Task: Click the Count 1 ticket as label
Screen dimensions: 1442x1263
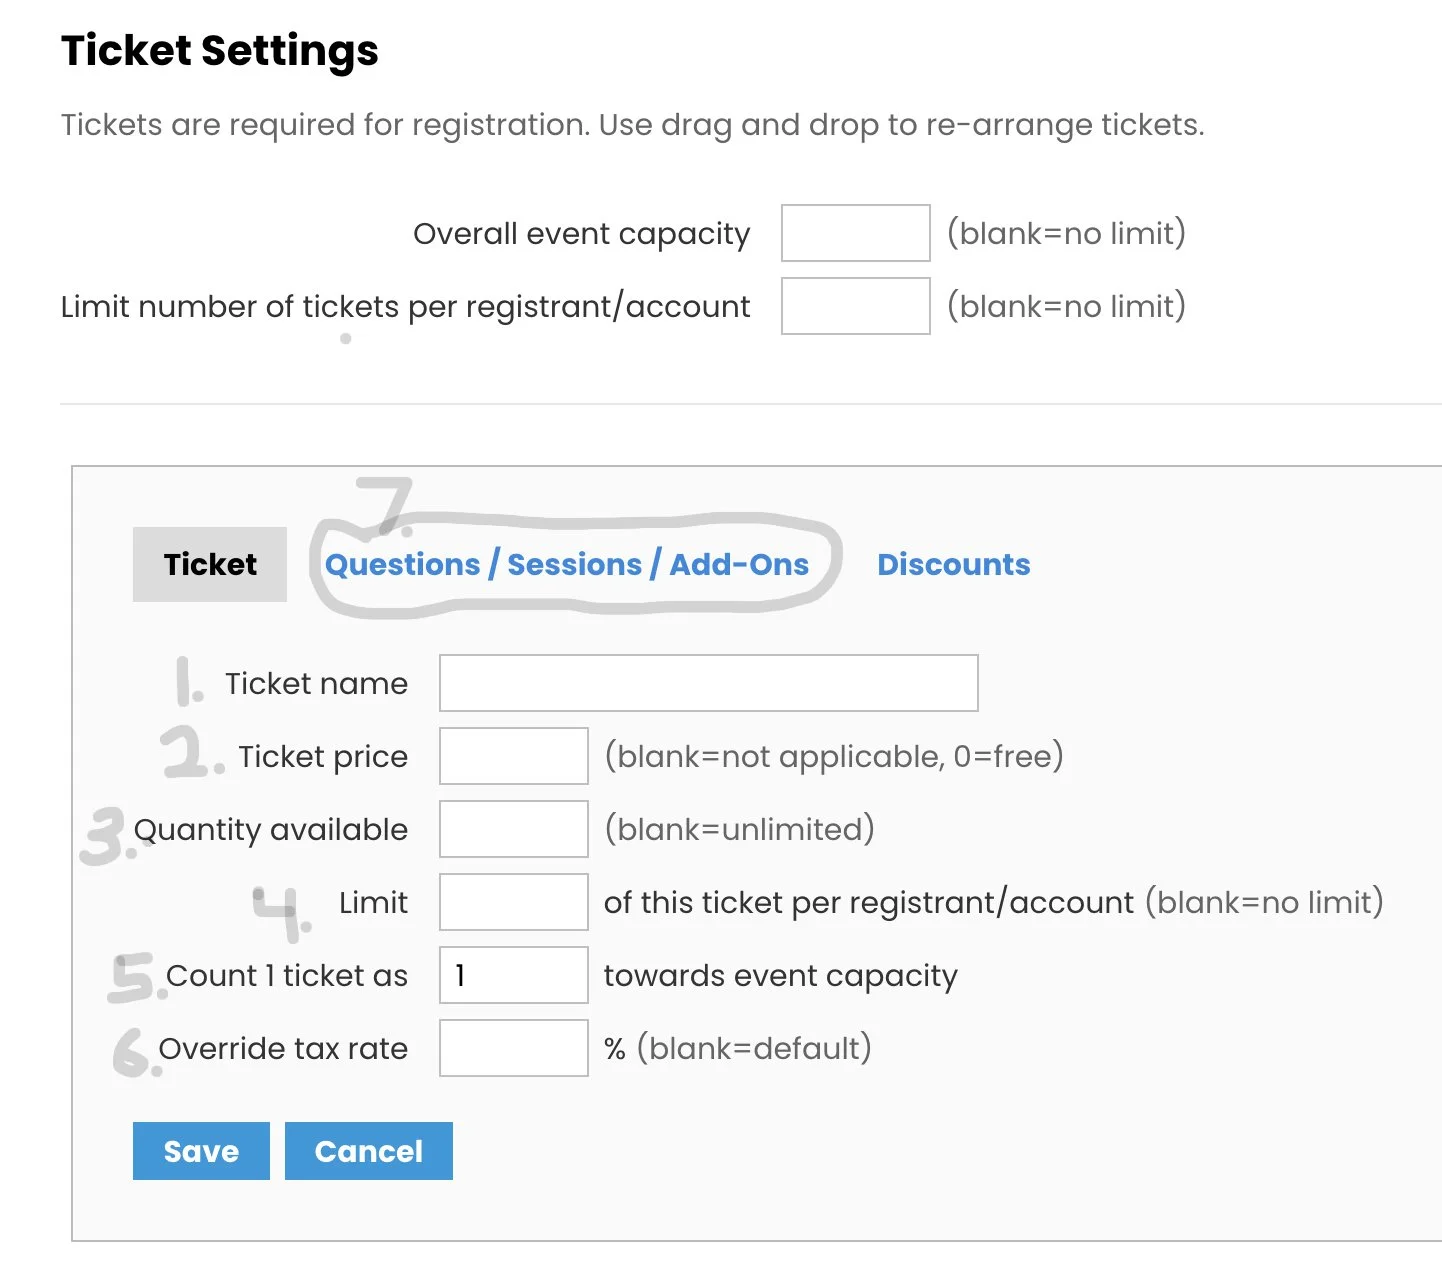Action: [287, 976]
